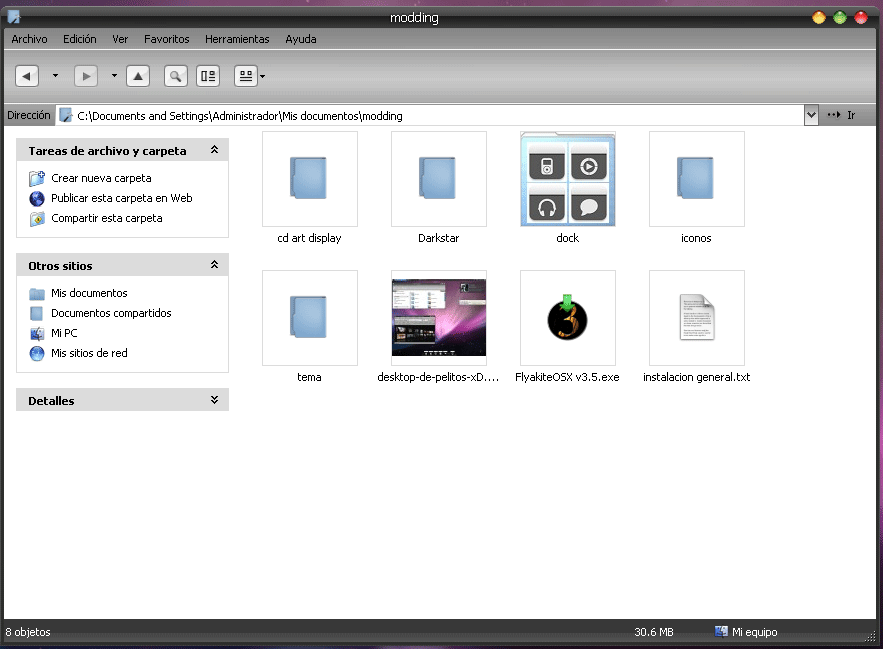Image resolution: width=883 pixels, height=649 pixels.
Task: Click the 'FlyakiteOSX v3.5.exe' file name
Action: click(567, 377)
